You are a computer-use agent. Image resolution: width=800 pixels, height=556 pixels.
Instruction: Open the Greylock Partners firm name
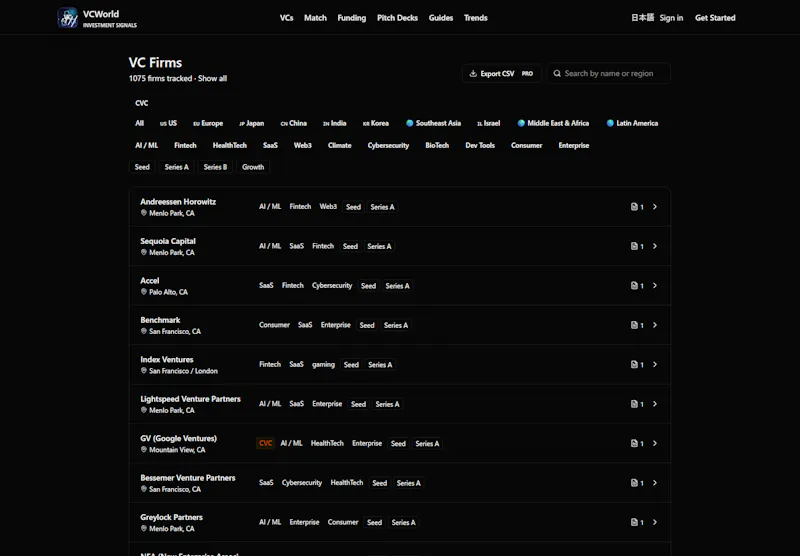pos(171,517)
